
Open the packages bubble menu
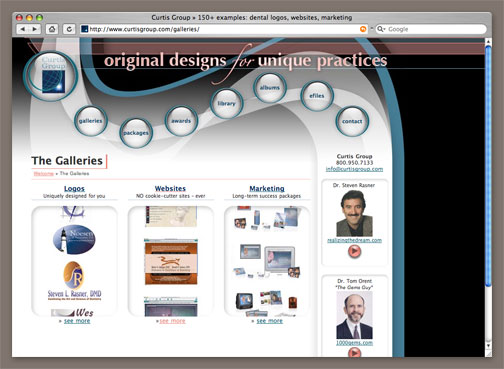(136, 133)
